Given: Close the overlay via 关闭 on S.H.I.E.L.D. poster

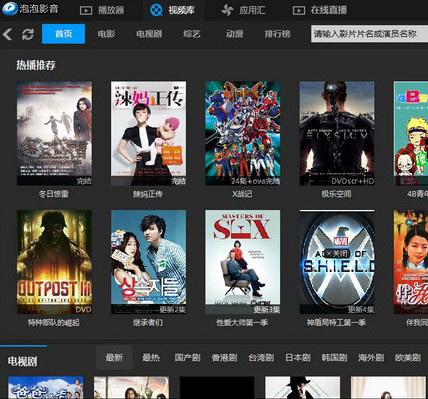Looking at the screenshot, I should coord(337,254).
